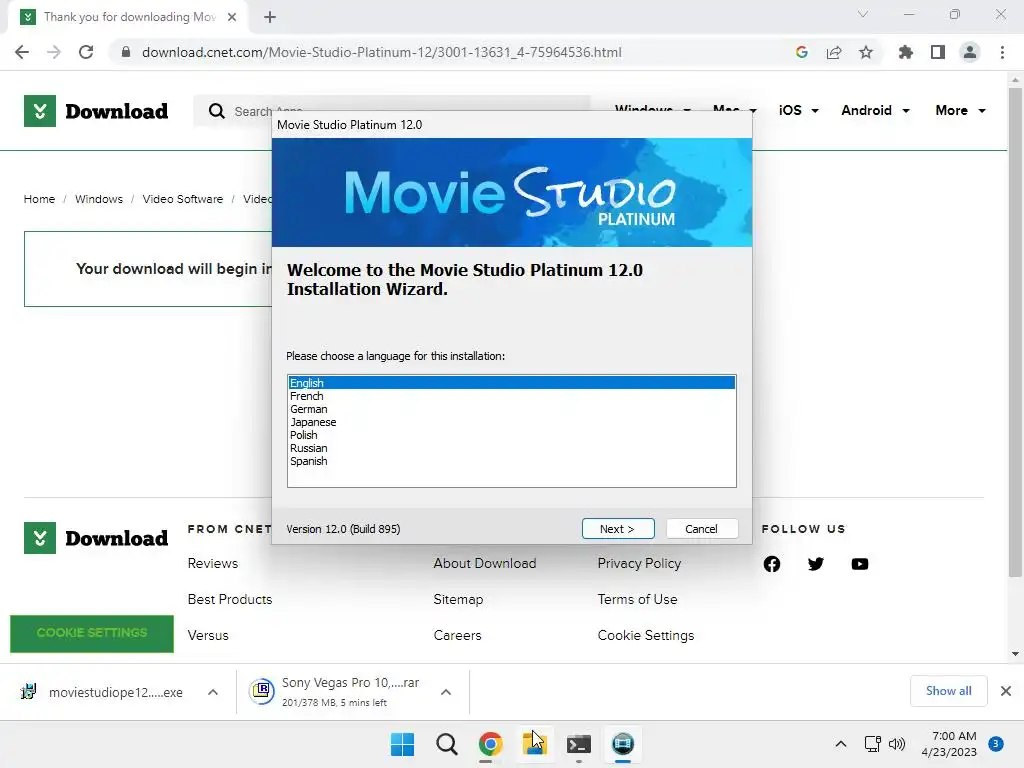1024x768 pixels.
Task: Close the 'Thank you for downloading' tab
Action: tap(232, 17)
